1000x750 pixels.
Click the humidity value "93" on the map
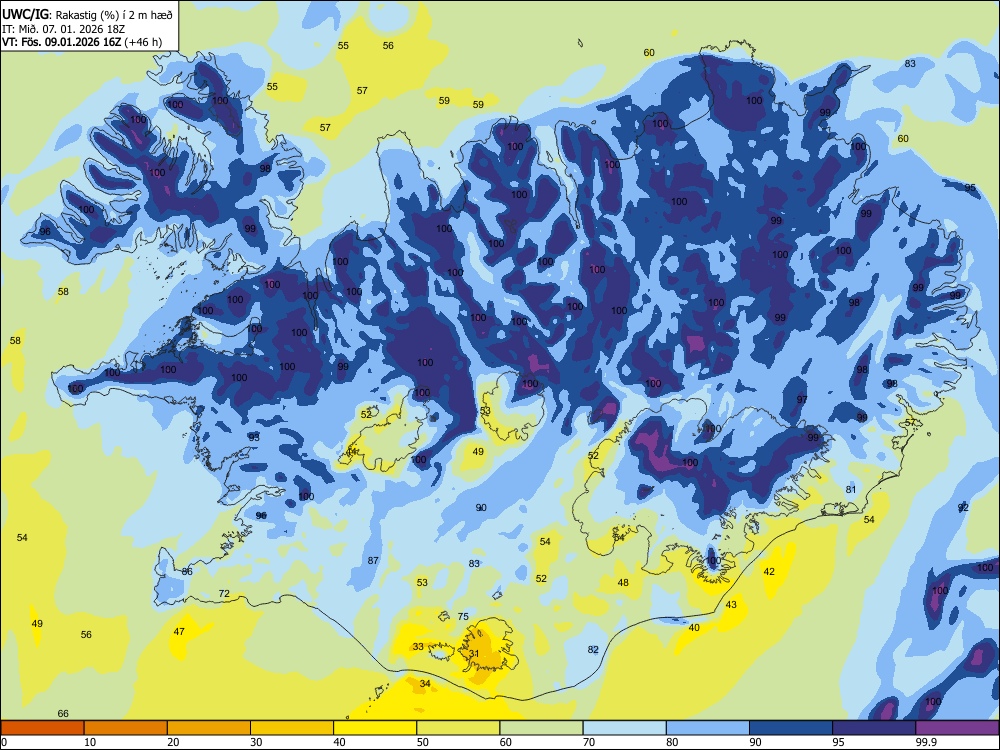point(254,437)
